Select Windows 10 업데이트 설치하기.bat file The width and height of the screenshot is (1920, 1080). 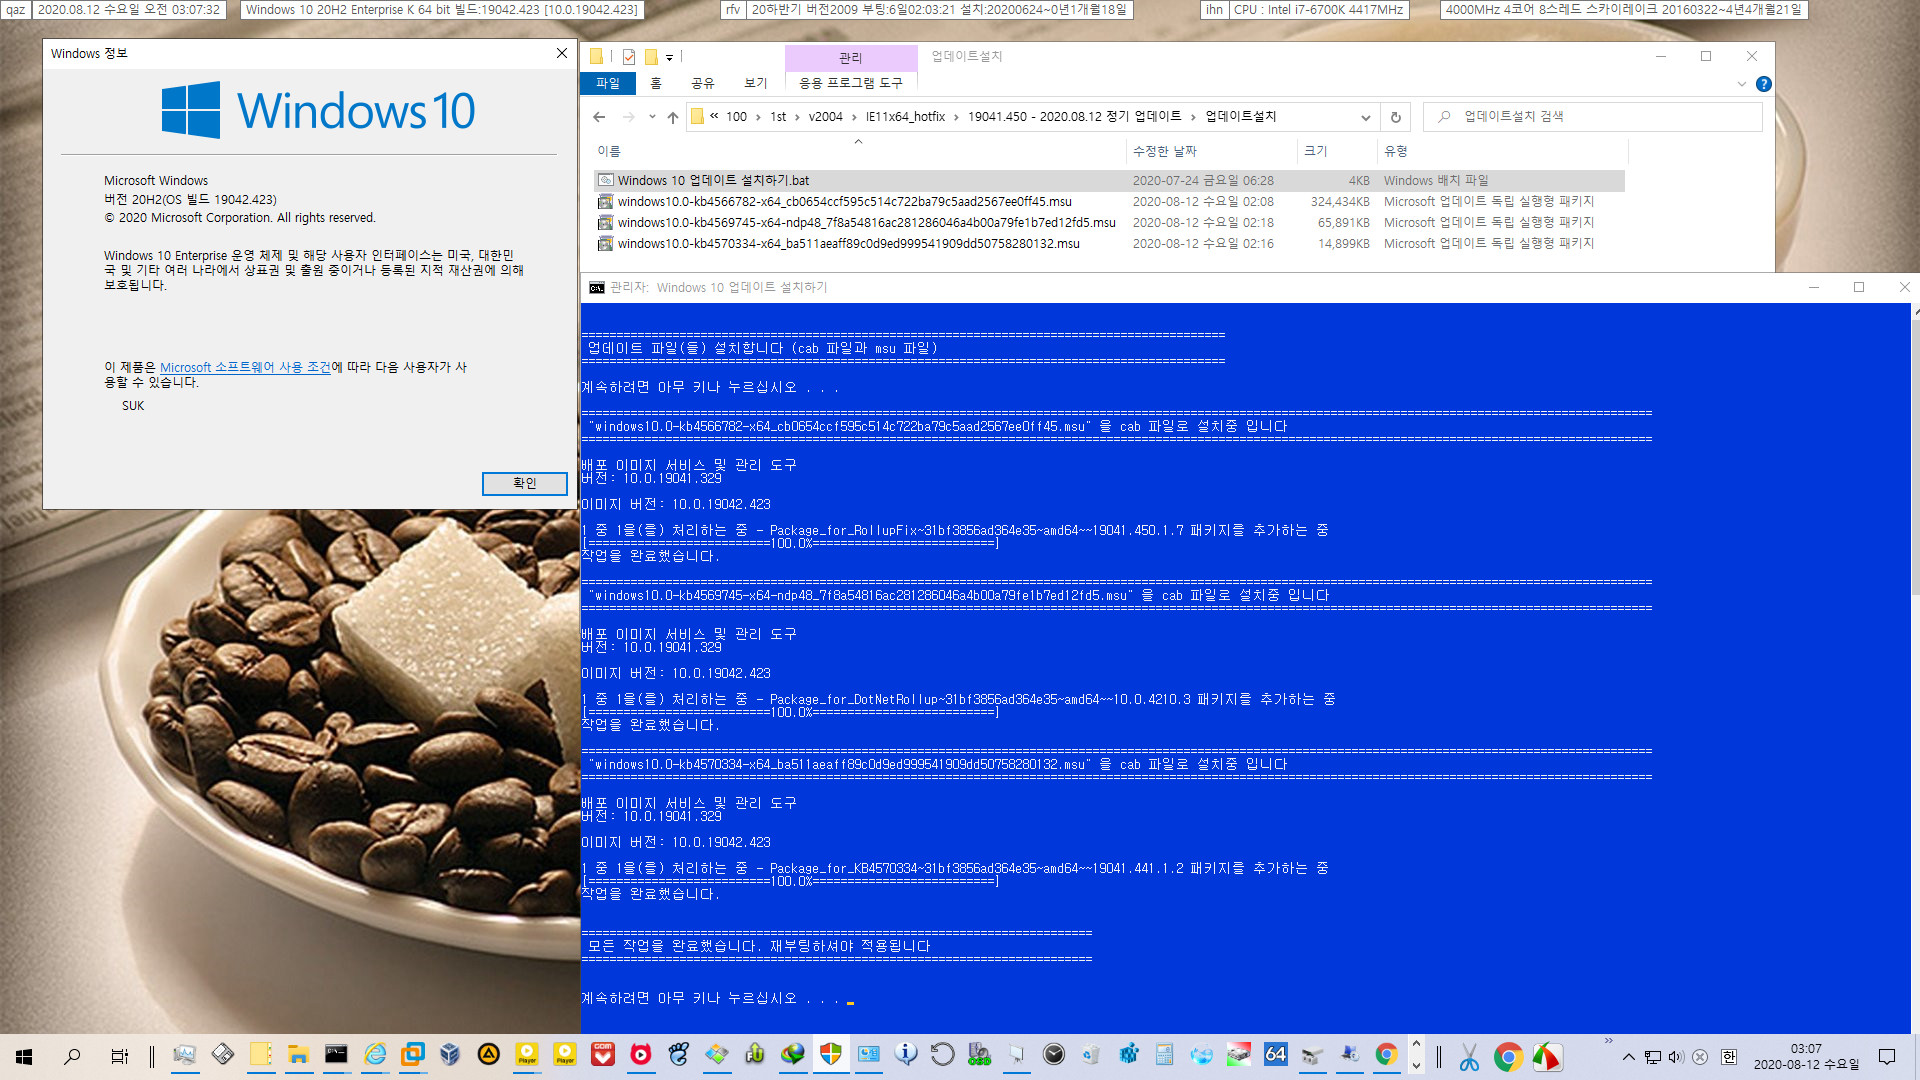pos(1110,181)
